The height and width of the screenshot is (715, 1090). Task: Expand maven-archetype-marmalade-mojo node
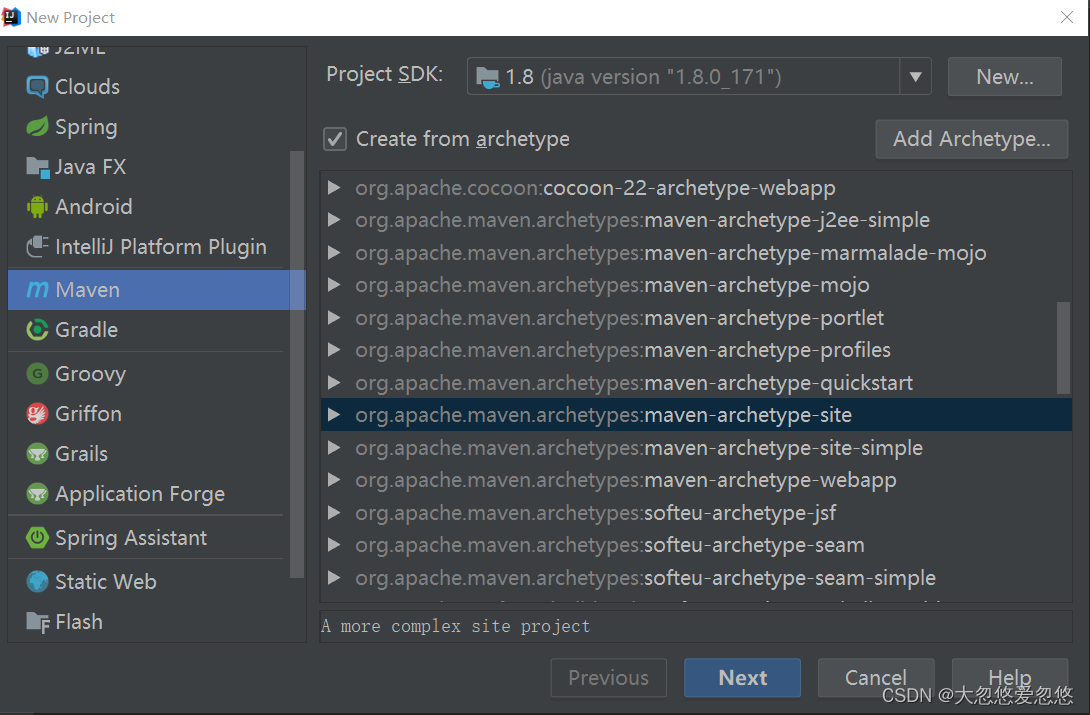coord(334,252)
